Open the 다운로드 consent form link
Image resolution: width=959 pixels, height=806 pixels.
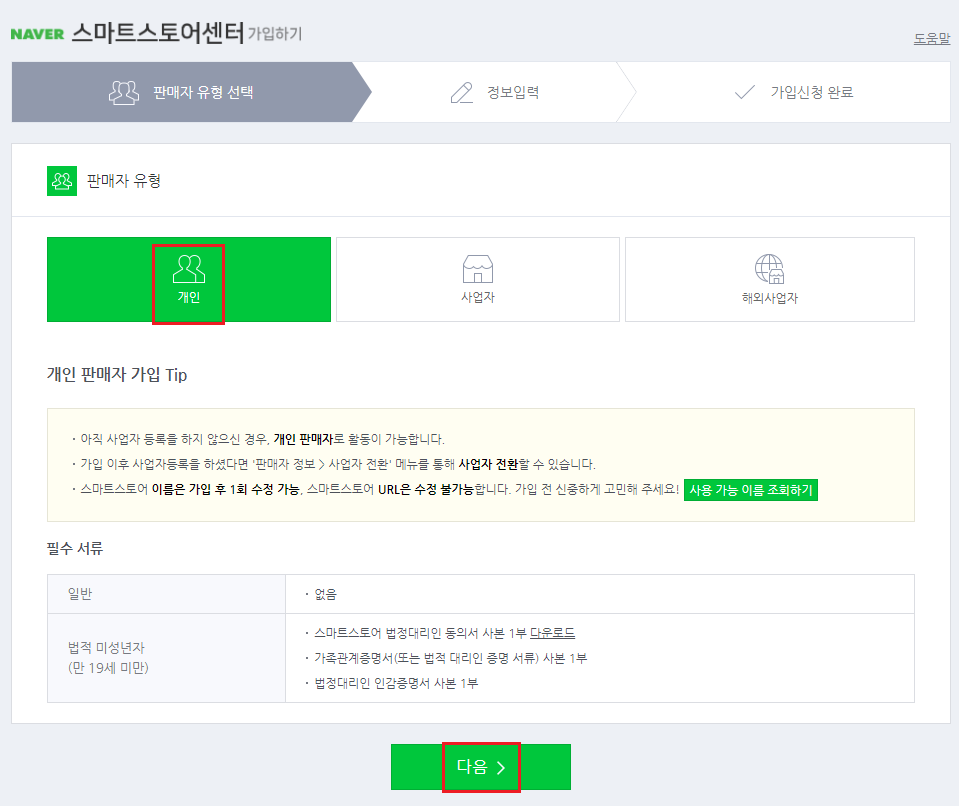click(552, 633)
